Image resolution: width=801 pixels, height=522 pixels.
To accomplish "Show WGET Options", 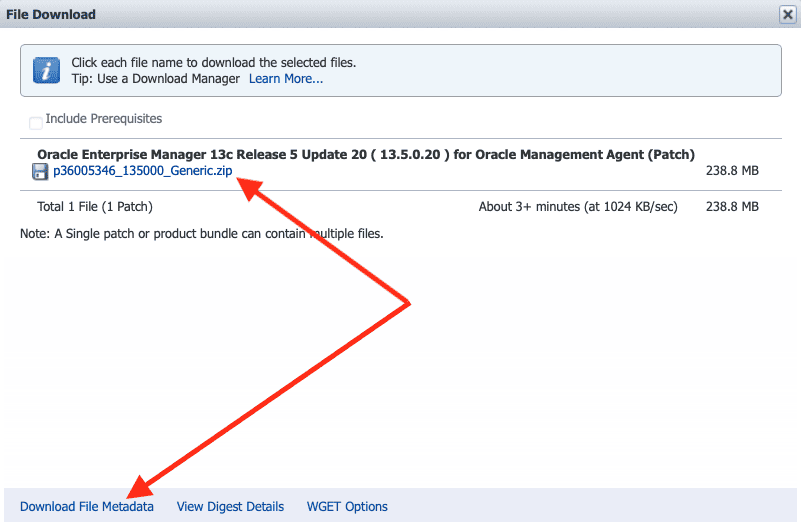I will (347, 506).
